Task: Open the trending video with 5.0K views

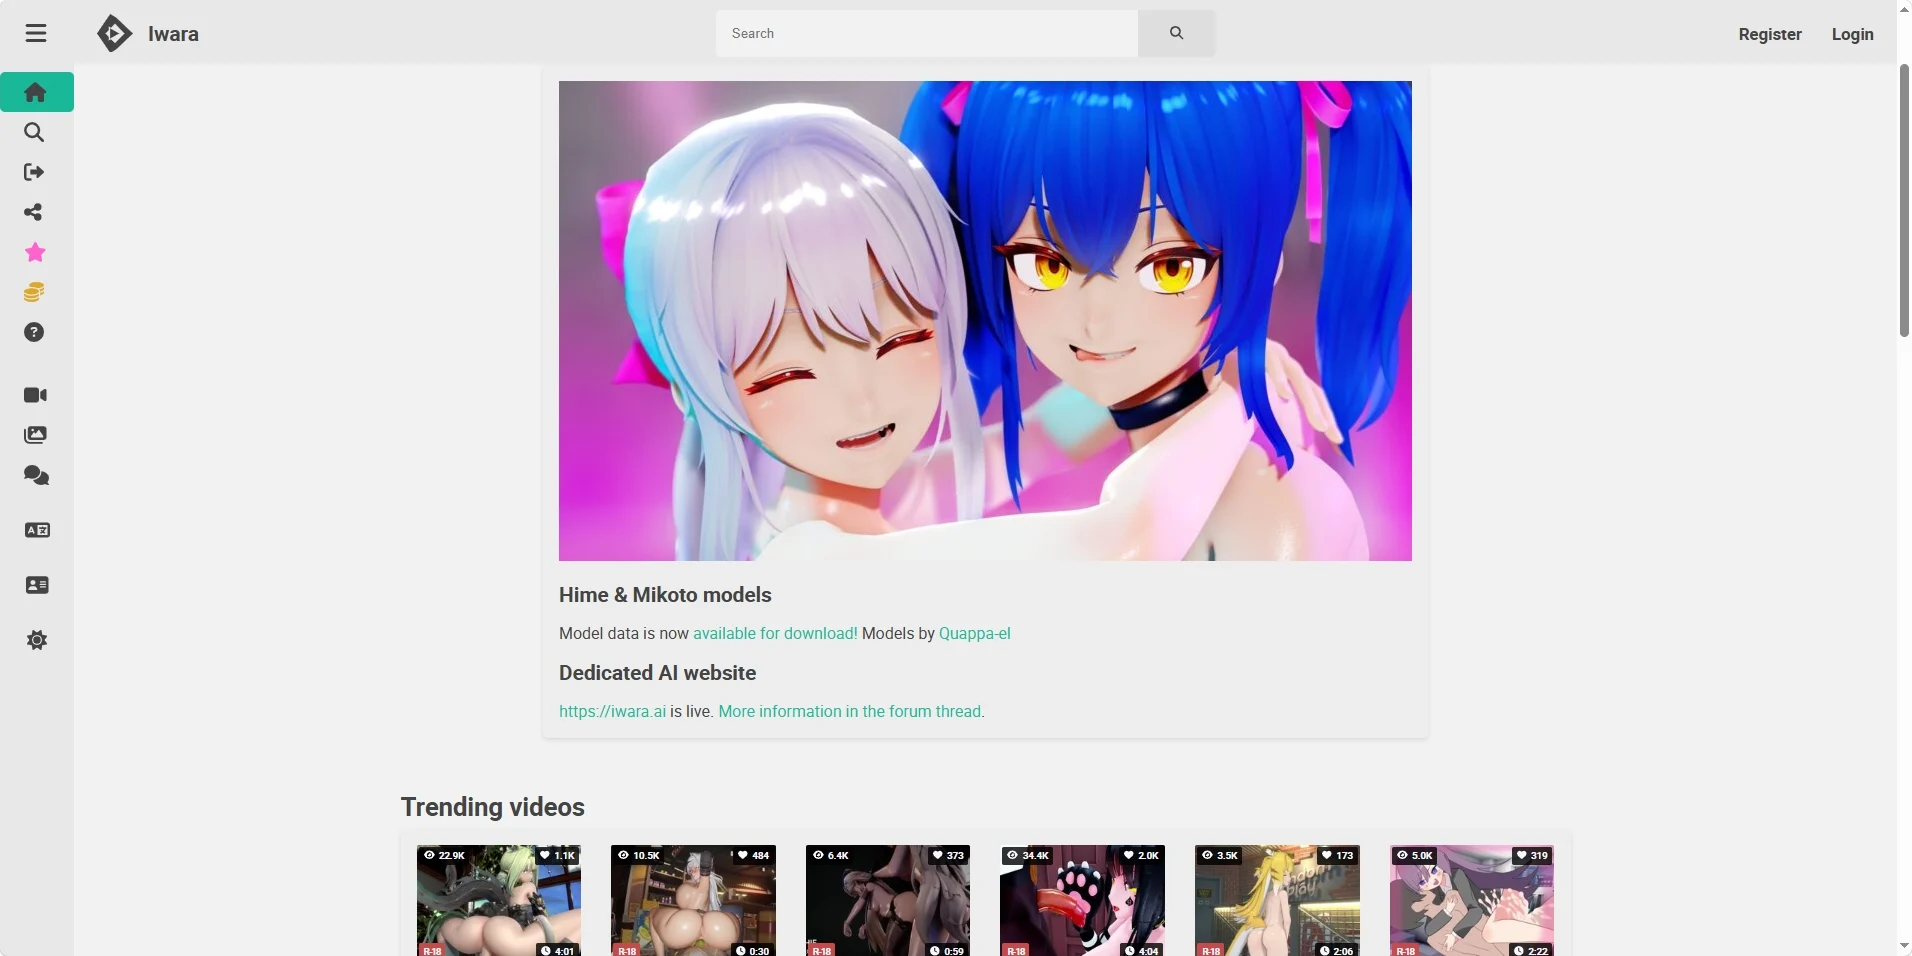Action: [x=1472, y=901]
